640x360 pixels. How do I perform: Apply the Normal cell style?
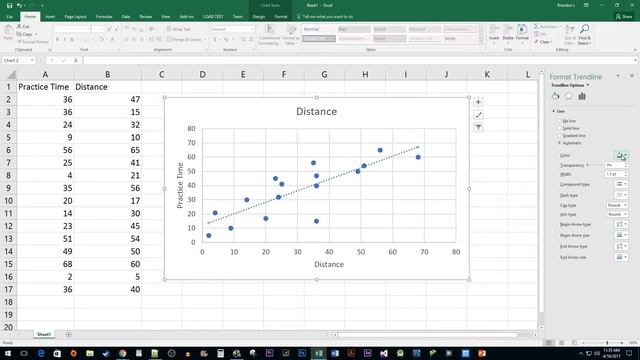point(319,29)
